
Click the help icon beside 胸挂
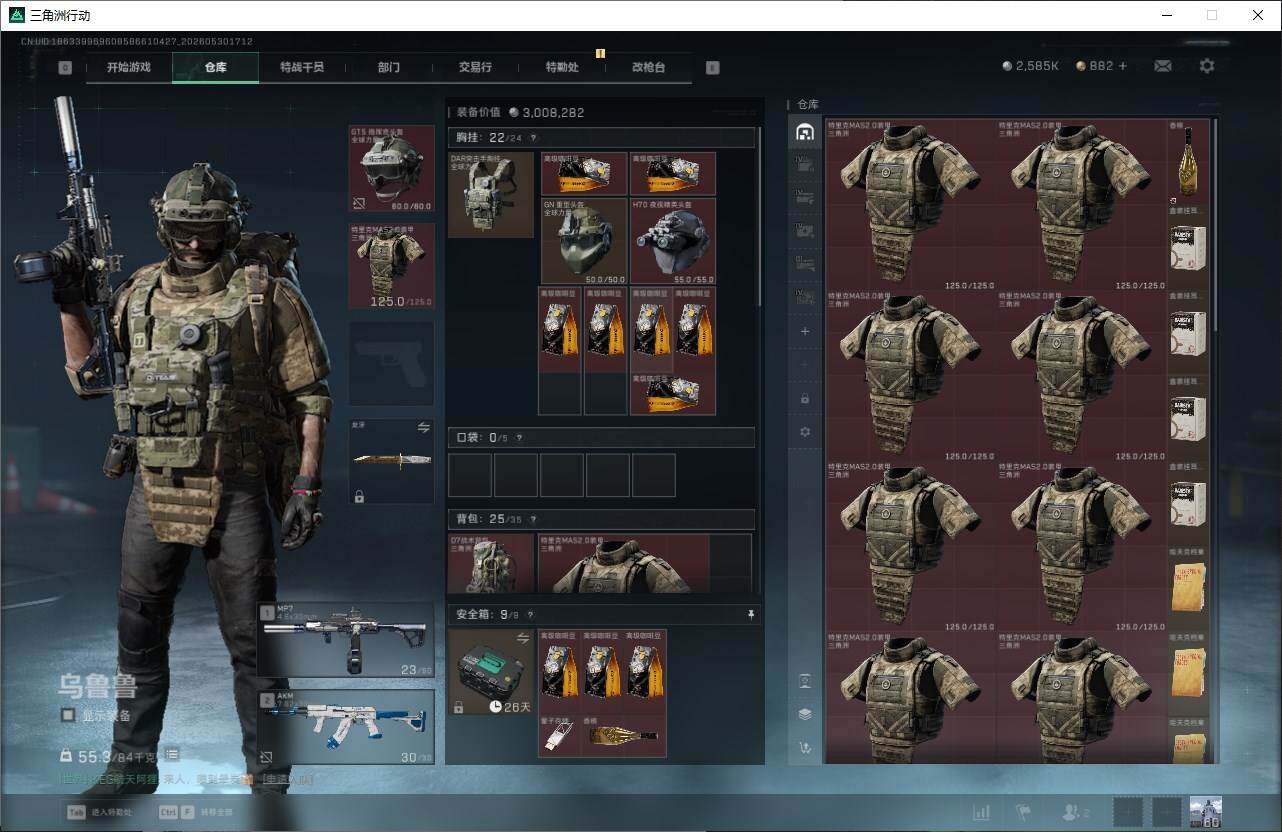tap(532, 138)
